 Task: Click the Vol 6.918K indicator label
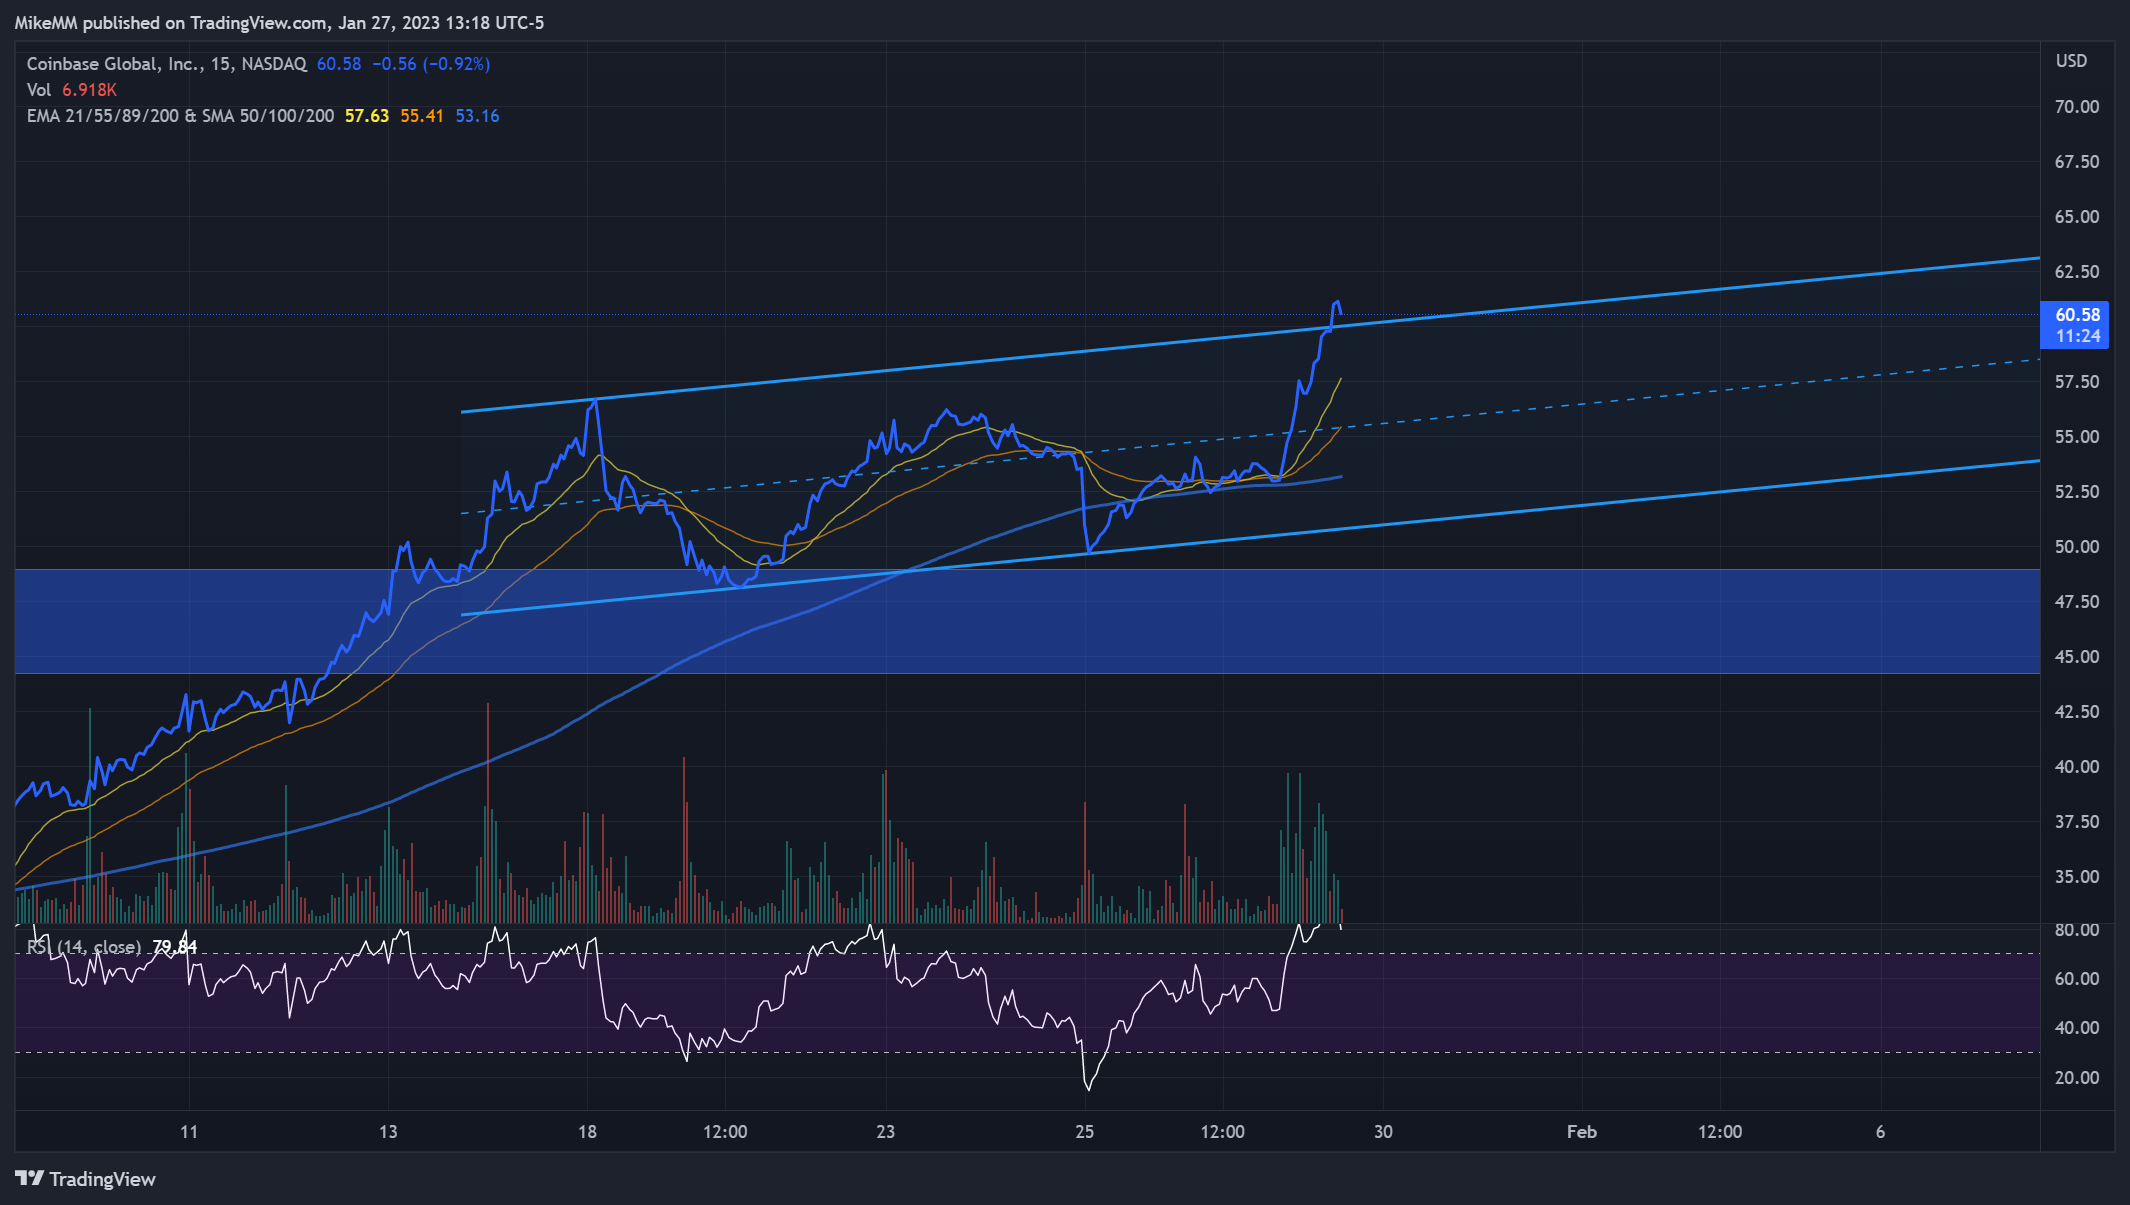[x=71, y=90]
